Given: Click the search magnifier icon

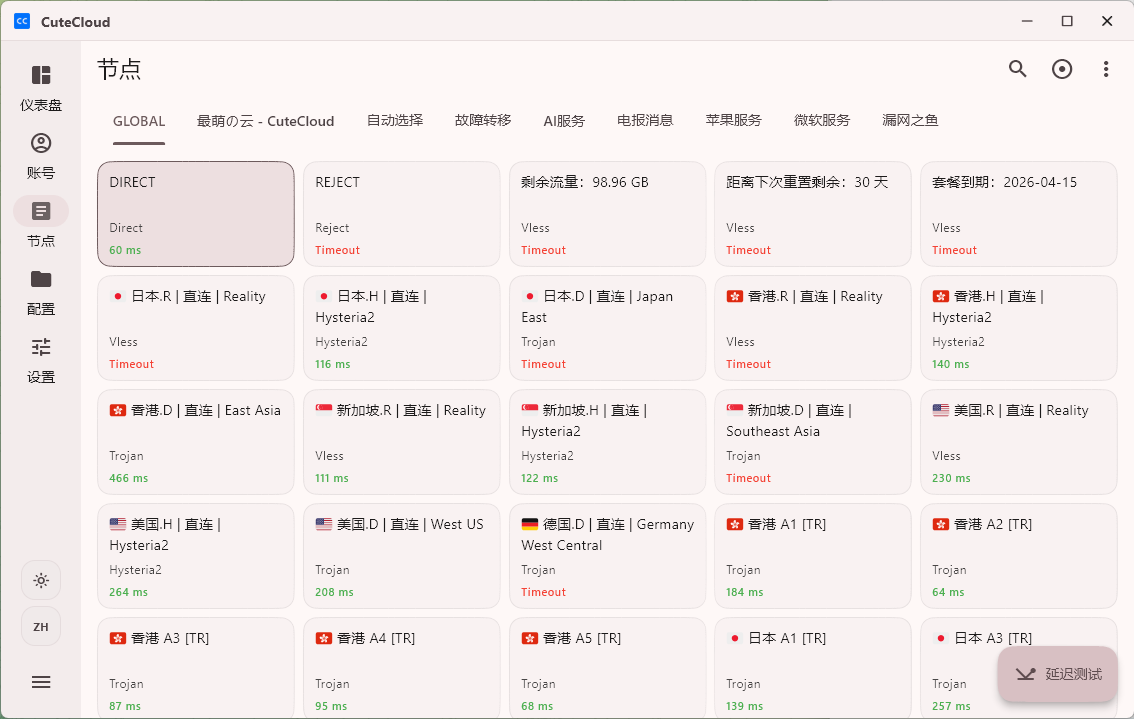Looking at the screenshot, I should (x=1017, y=69).
